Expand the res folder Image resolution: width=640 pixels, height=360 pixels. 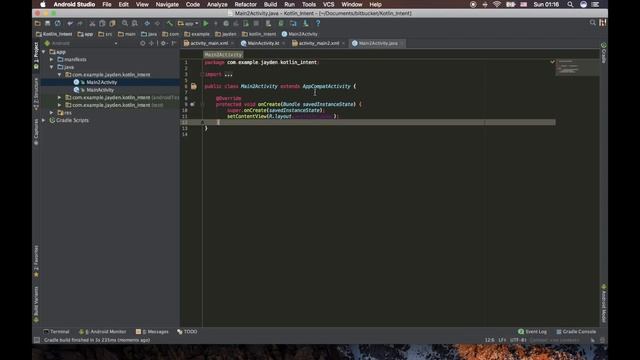51,113
